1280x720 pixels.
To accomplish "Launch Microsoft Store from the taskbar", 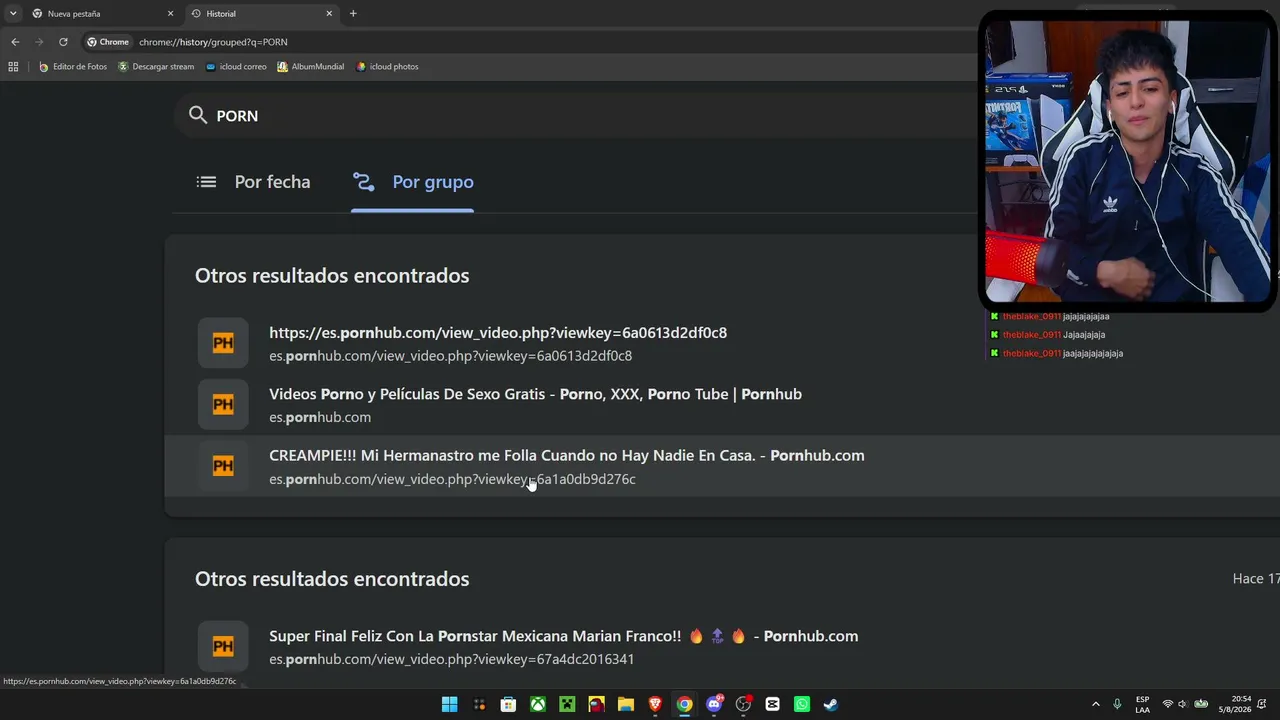I will tap(508, 704).
